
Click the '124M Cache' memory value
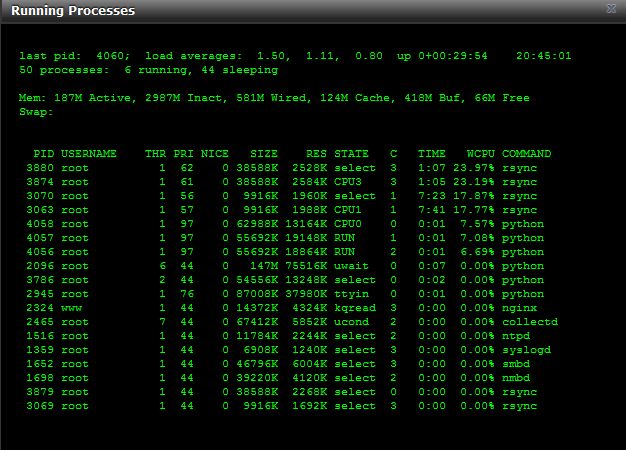[x=357, y=98]
